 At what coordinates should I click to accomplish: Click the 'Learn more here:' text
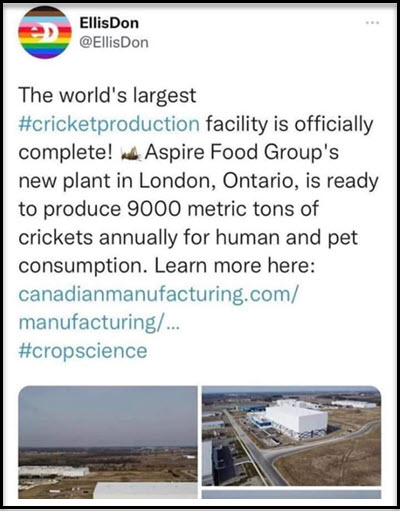[x=235, y=266]
